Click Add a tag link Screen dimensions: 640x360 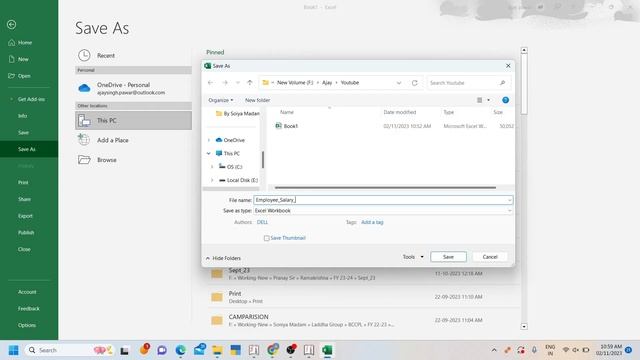pyautogui.click(x=372, y=222)
